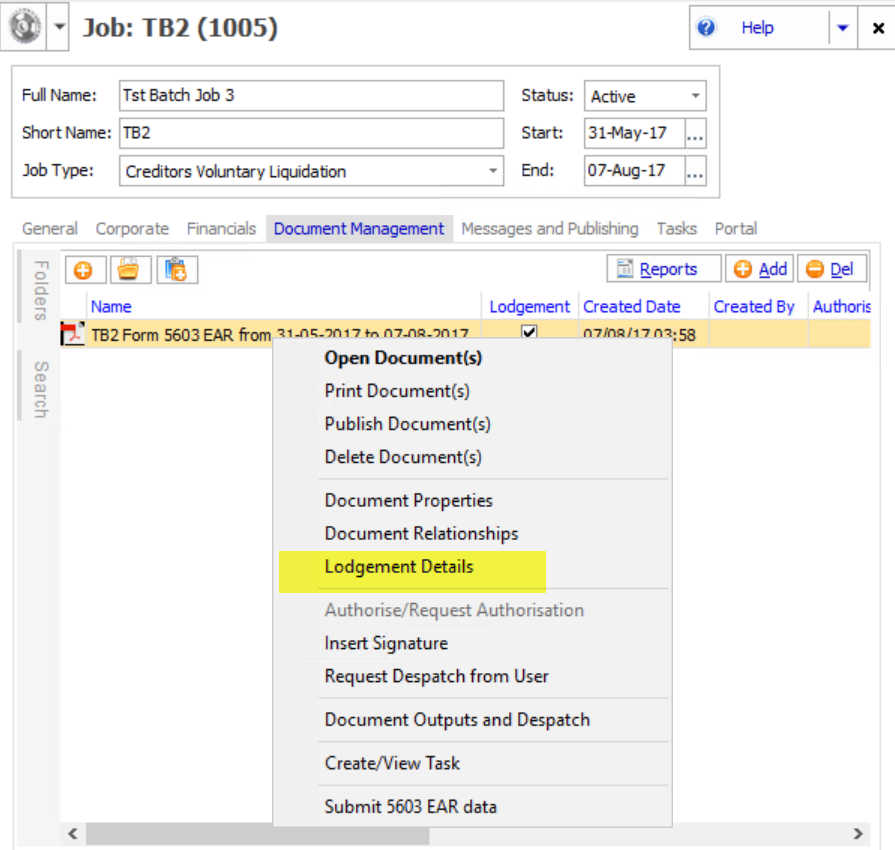Switch to the General tab
Image resolution: width=895 pixels, height=850 pixels.
(x=50, y=228)
